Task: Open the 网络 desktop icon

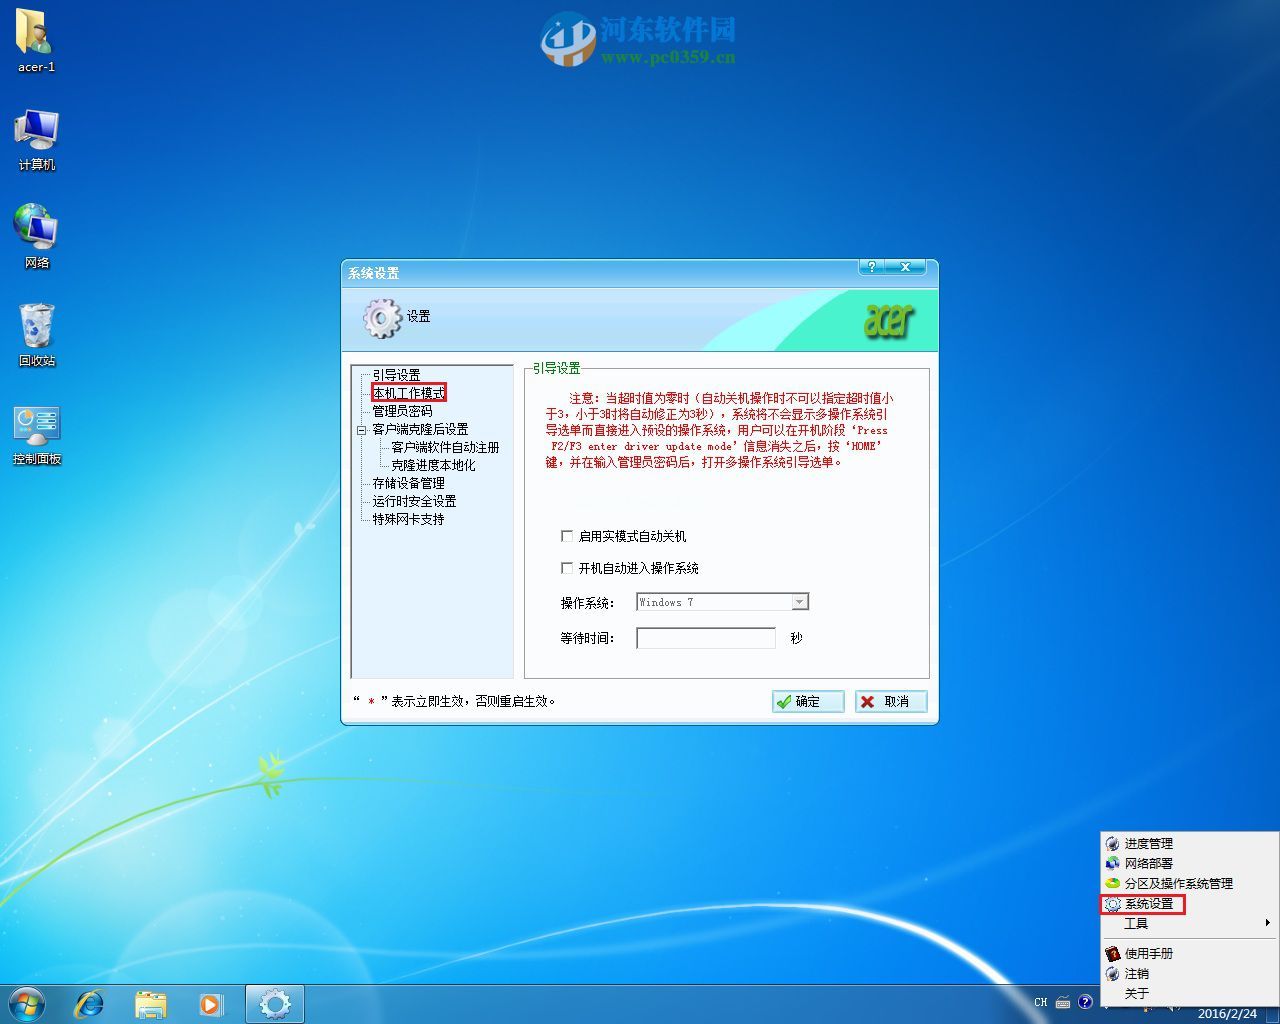Action: (36, 236)
